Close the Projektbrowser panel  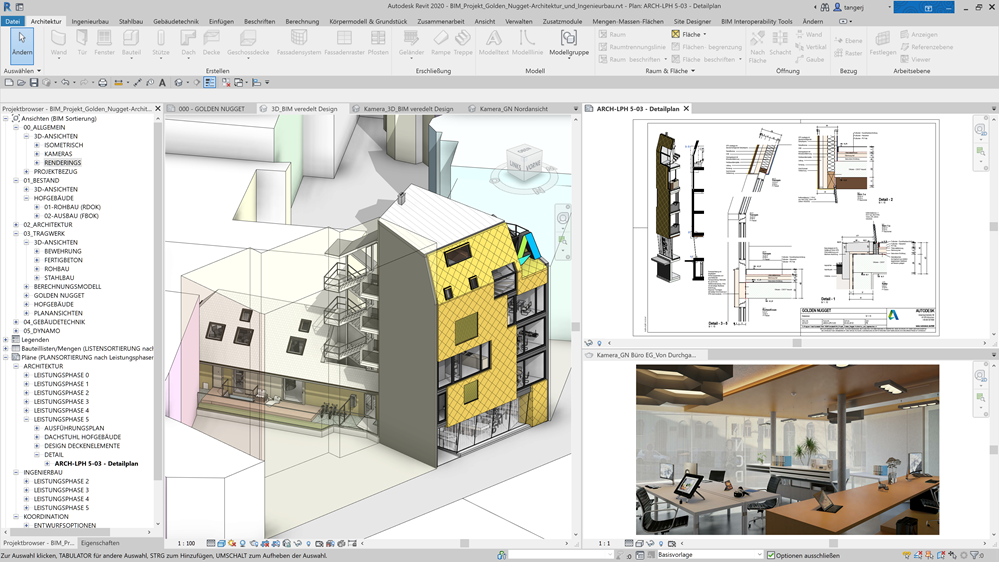[158, 109]
